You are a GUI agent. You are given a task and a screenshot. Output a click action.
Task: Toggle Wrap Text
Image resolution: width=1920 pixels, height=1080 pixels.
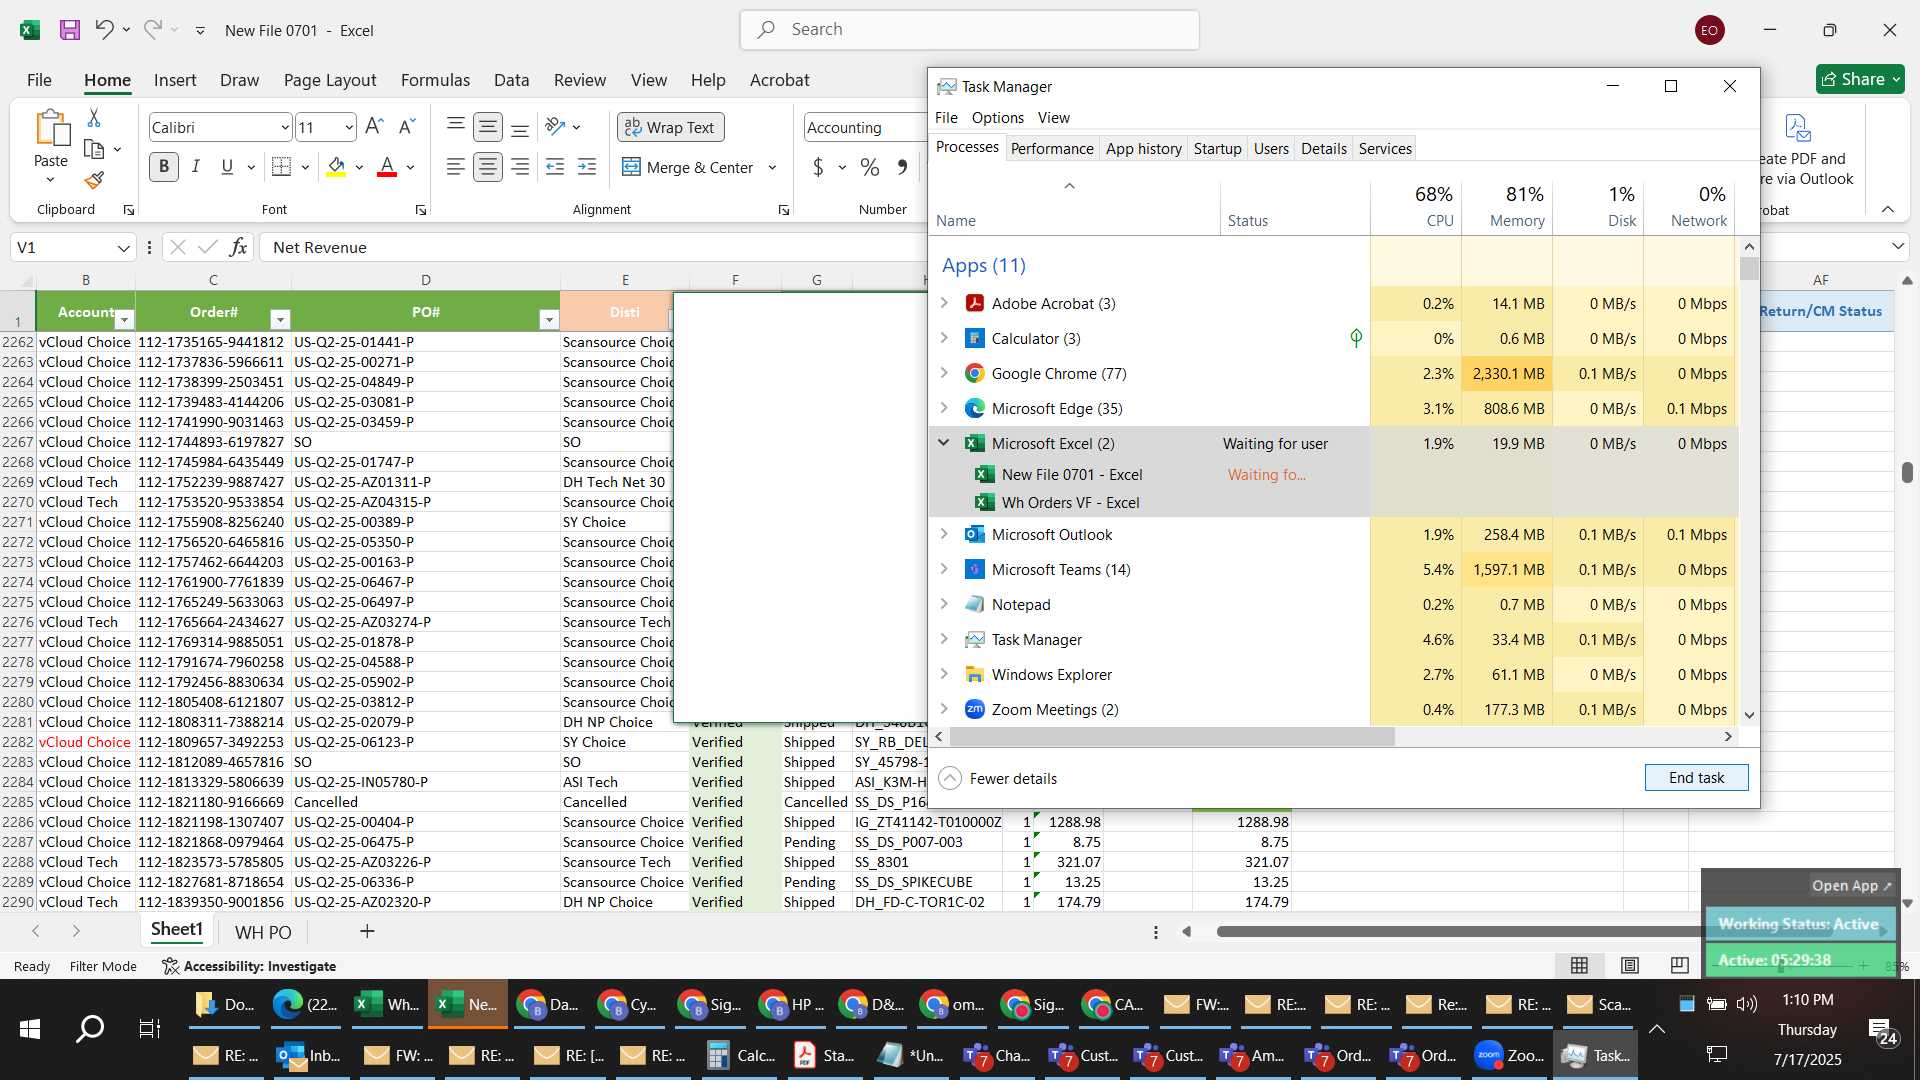coord(670,127)
